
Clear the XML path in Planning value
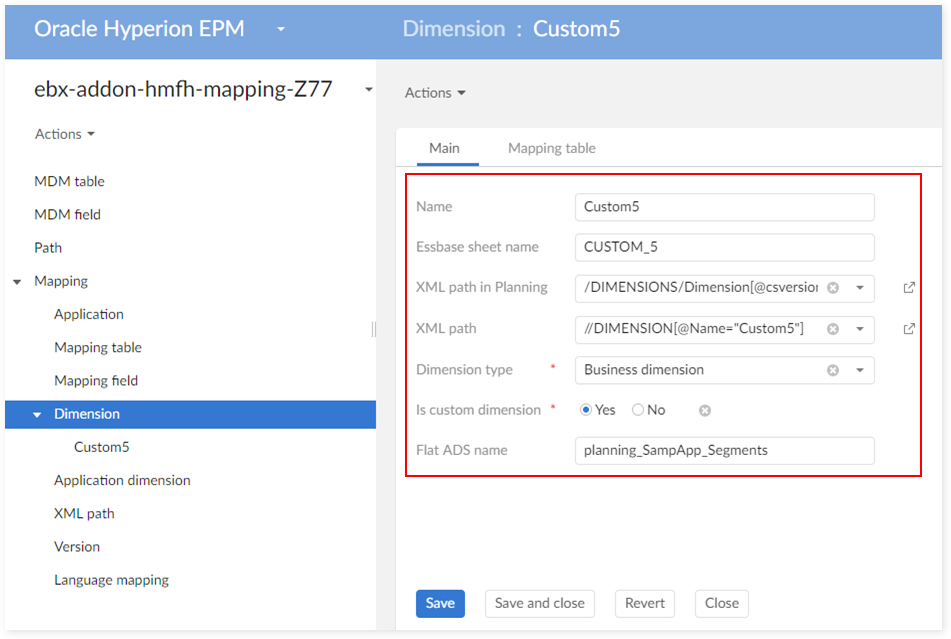[x=832, y=288]
